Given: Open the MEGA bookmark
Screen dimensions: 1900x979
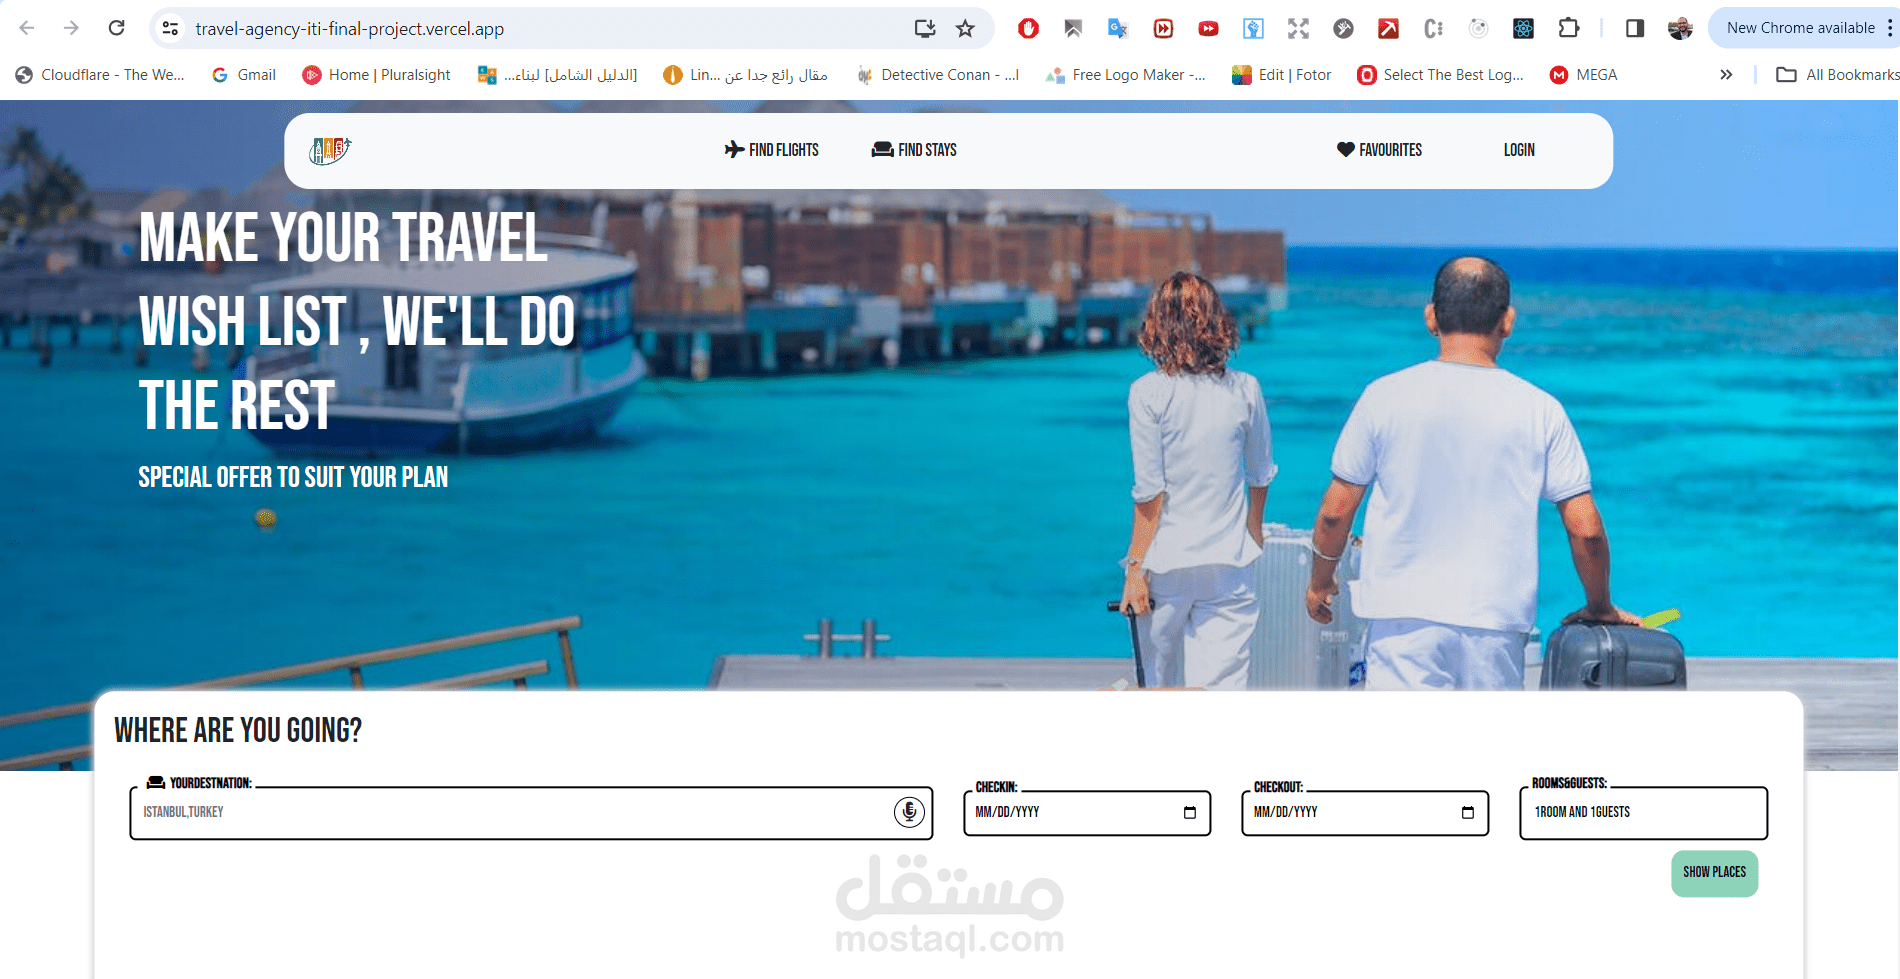Looking at the screenshot, I should 1583,75.
